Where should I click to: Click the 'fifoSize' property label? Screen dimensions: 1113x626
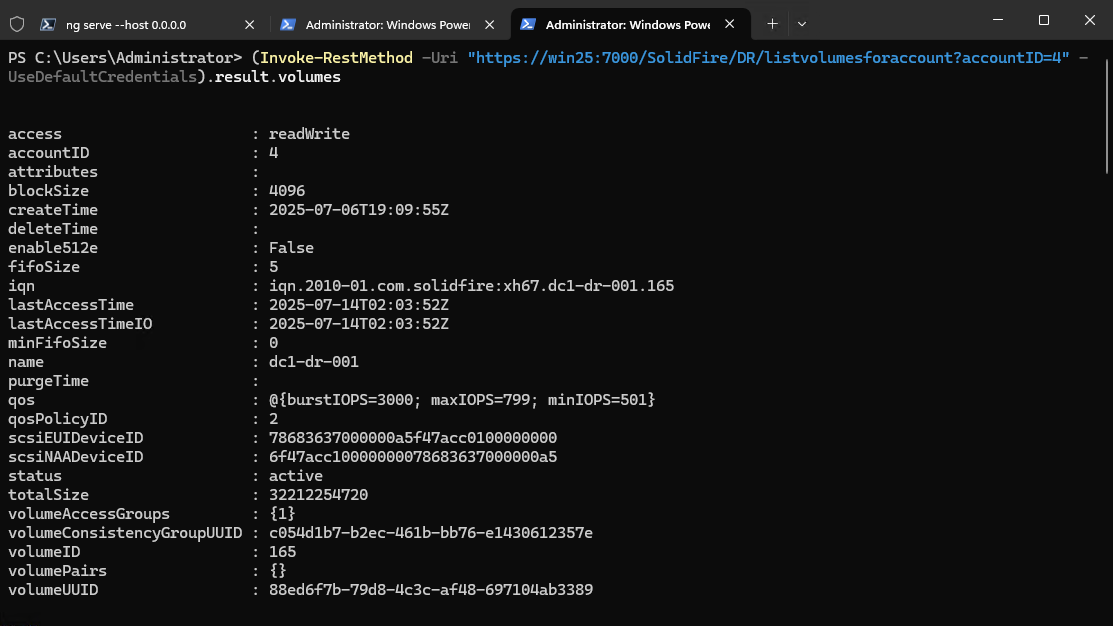click(44, 267)
